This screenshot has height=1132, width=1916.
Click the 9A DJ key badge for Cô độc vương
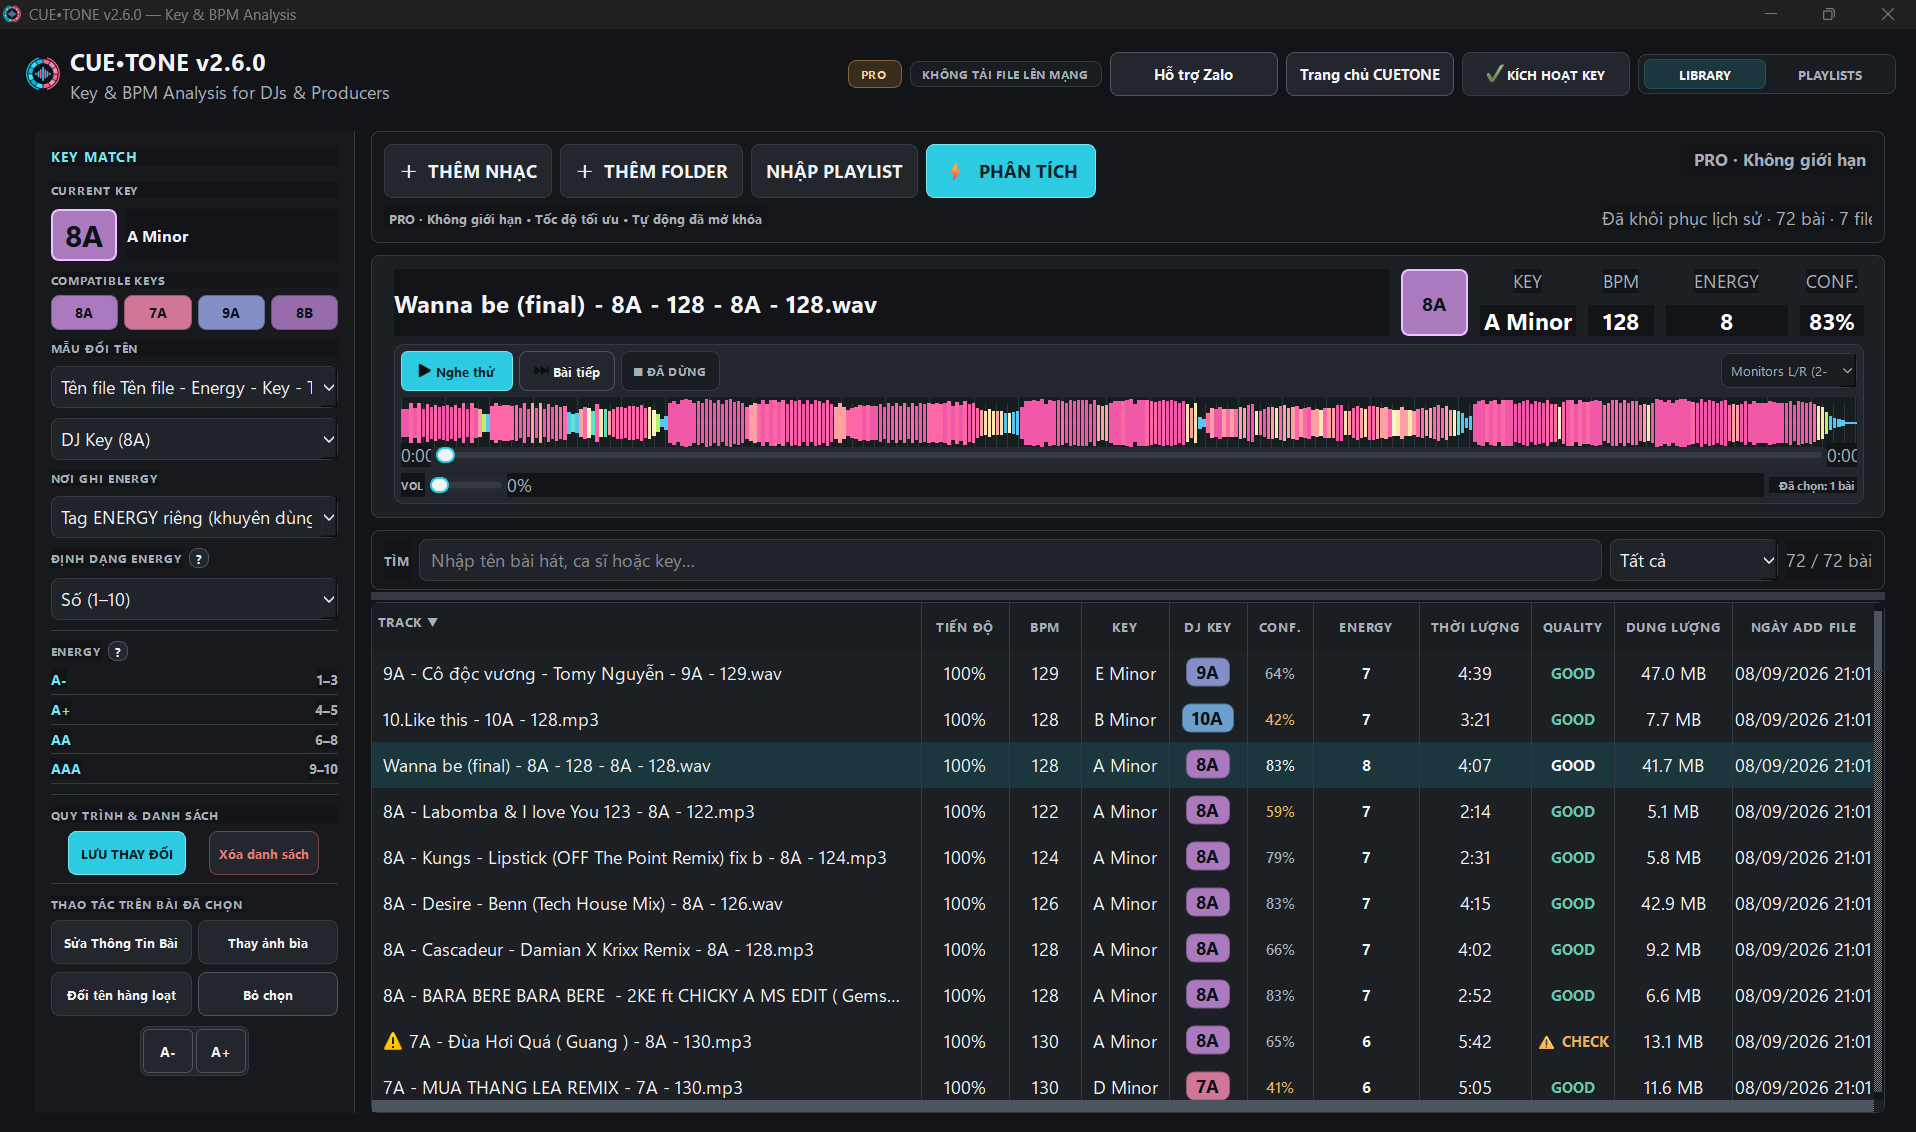point(1207,673)
